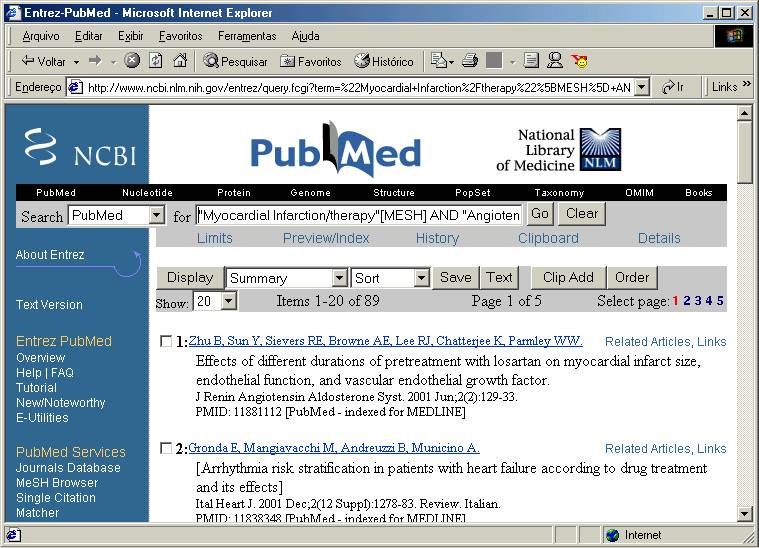Image resolution: width=759 pixels, height=548 pixels.
Task: Click the National Library of Medicine logo
Action: click(x=559, y=150)
